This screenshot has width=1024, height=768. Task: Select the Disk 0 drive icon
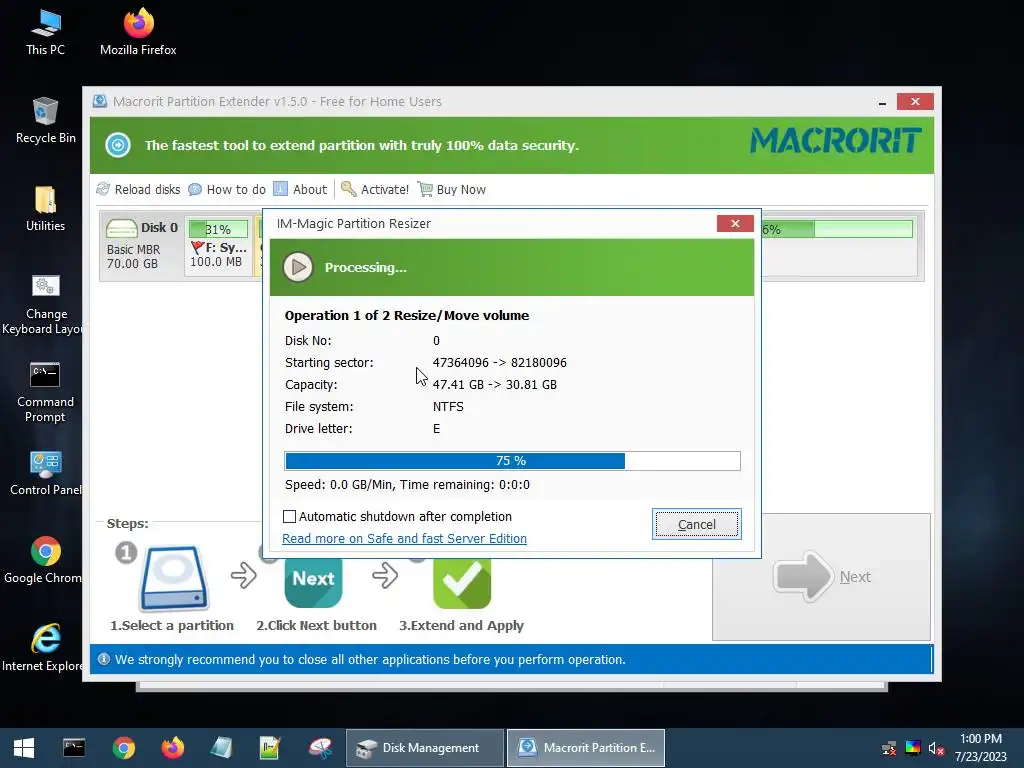(121, 228)
